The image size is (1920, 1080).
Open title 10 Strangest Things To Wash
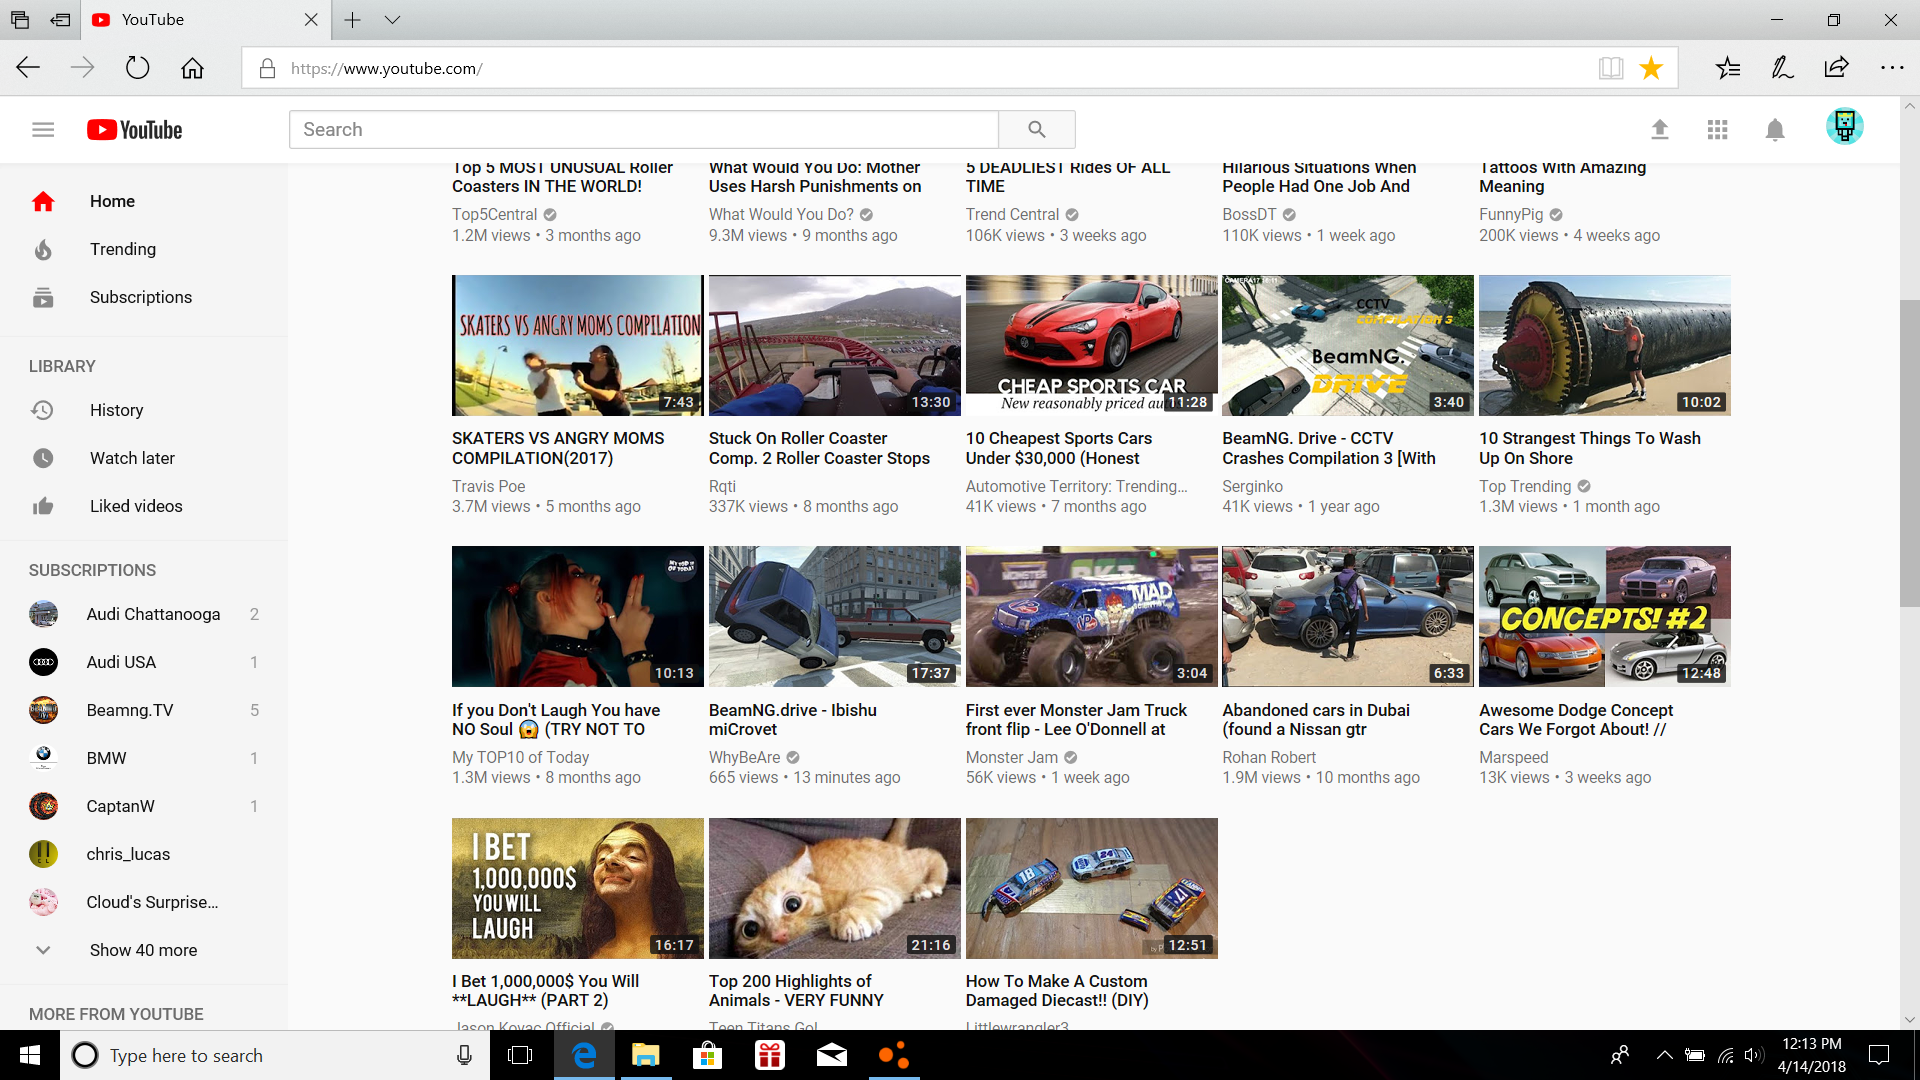click(x=1590, y=449)
